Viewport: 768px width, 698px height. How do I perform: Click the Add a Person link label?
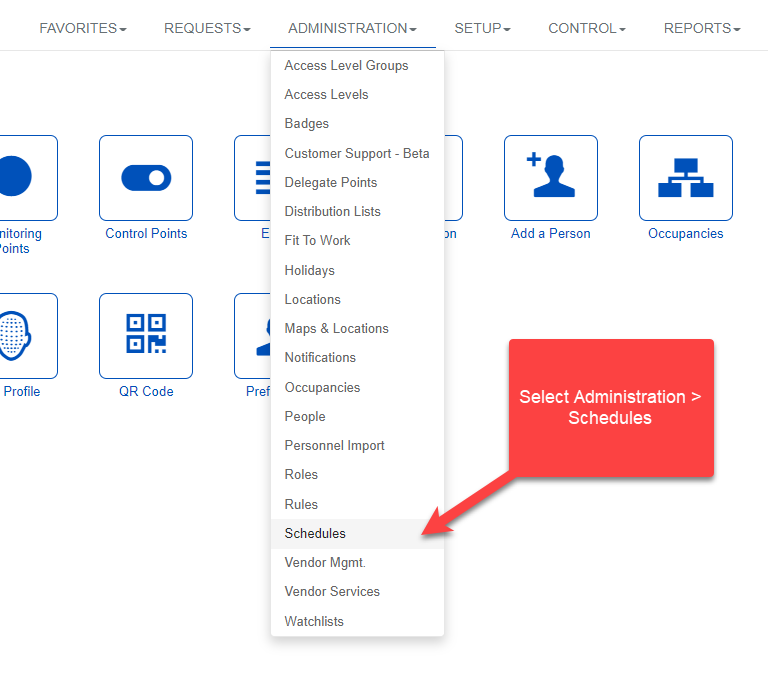[x=550, y=234]
